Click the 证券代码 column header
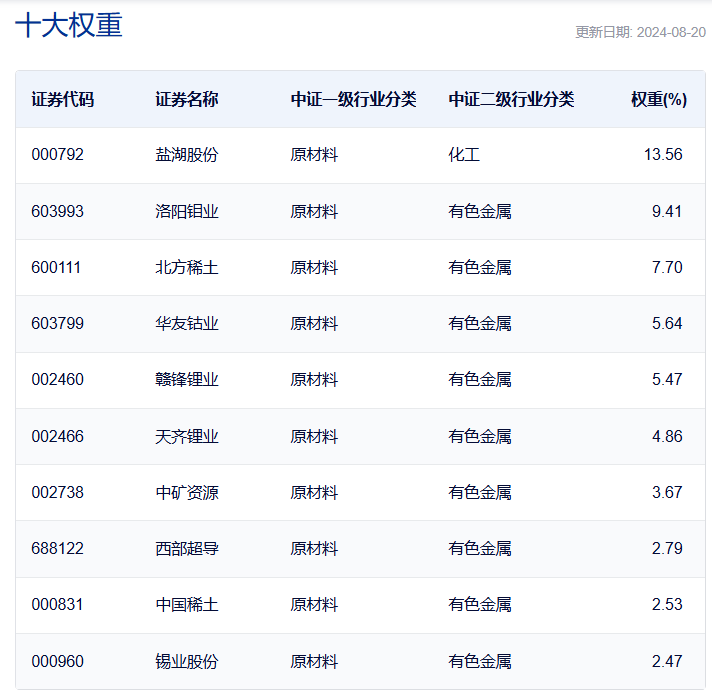This screenshot has height=698, width=712. 62,99
